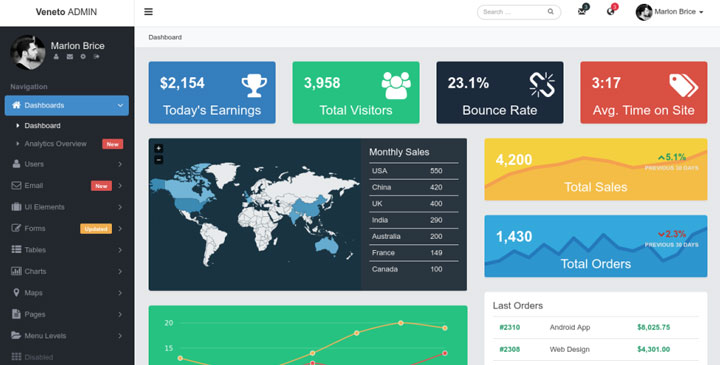Click the Total Sales yellow card

(x=596, y=169)
